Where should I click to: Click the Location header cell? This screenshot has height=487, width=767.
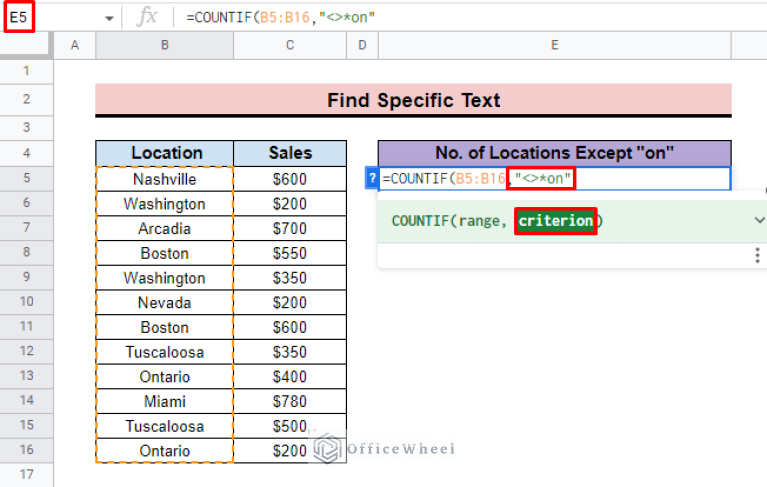click(165, 154)
